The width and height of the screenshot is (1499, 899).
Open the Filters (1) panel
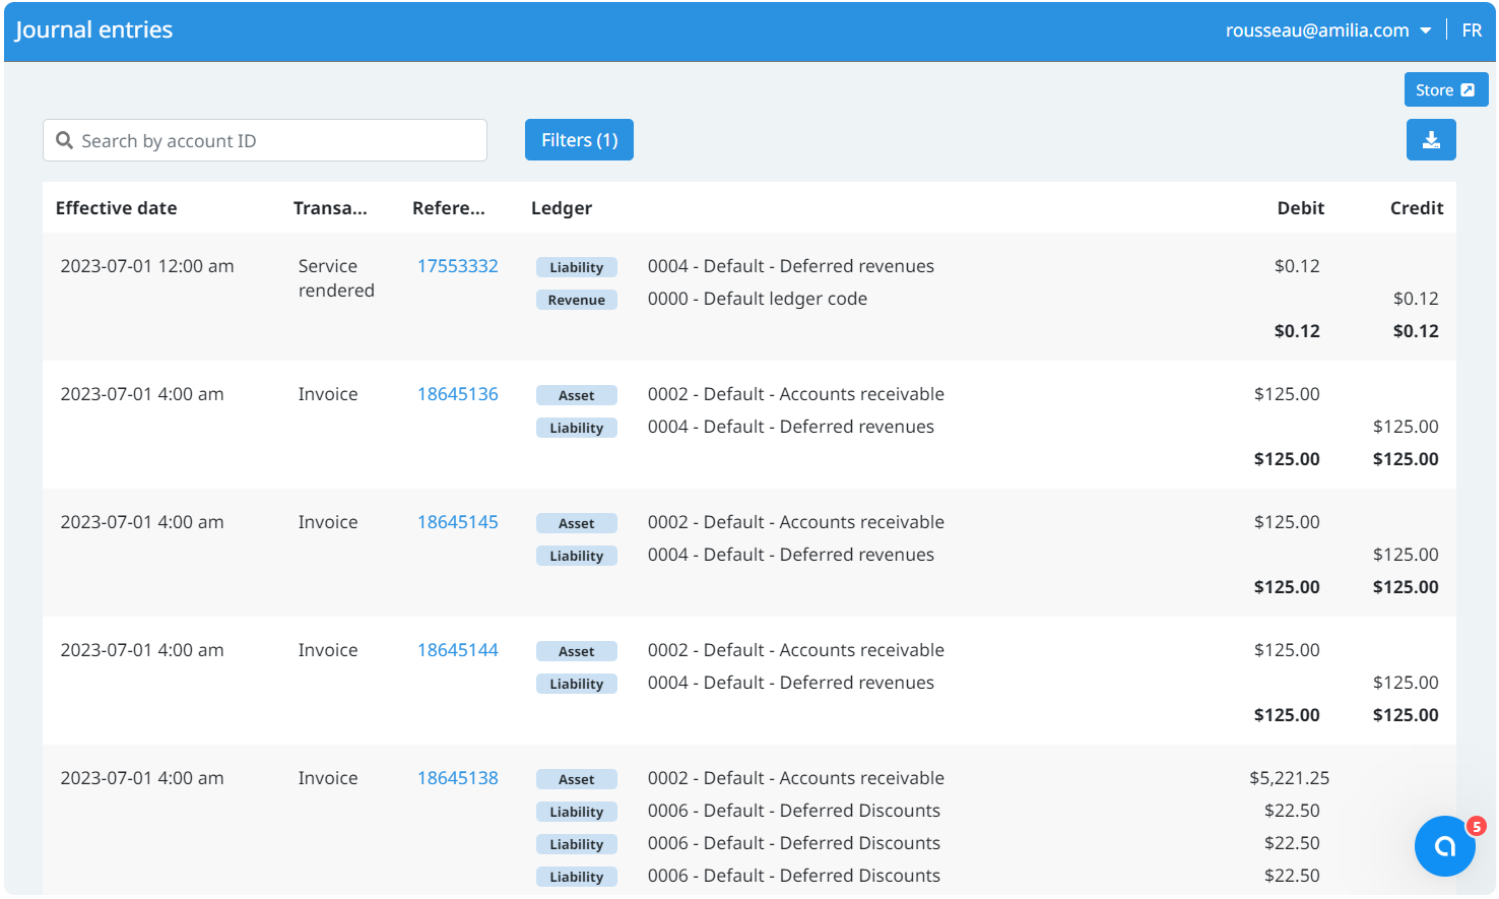578,140
